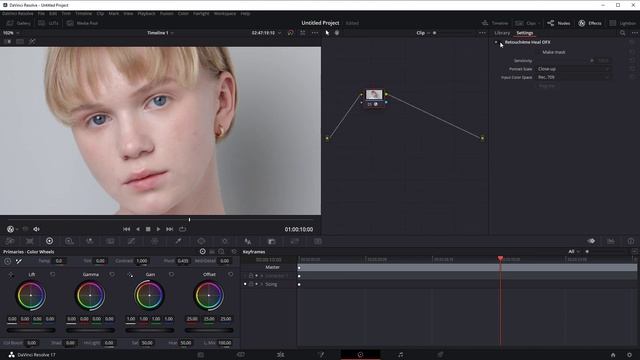Click the Gain color wheel center
Viewport: 640px width, 360px height.
(149, 295)
